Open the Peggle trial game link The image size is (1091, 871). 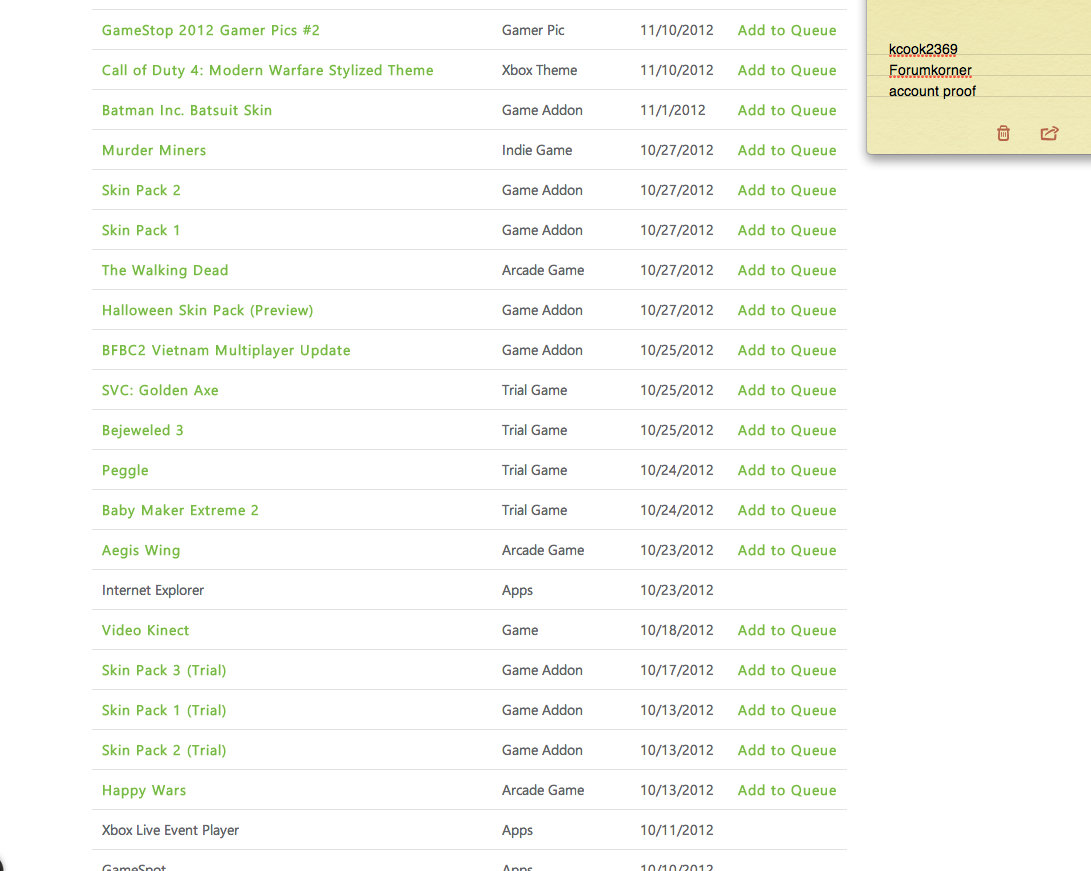[125, 470]
